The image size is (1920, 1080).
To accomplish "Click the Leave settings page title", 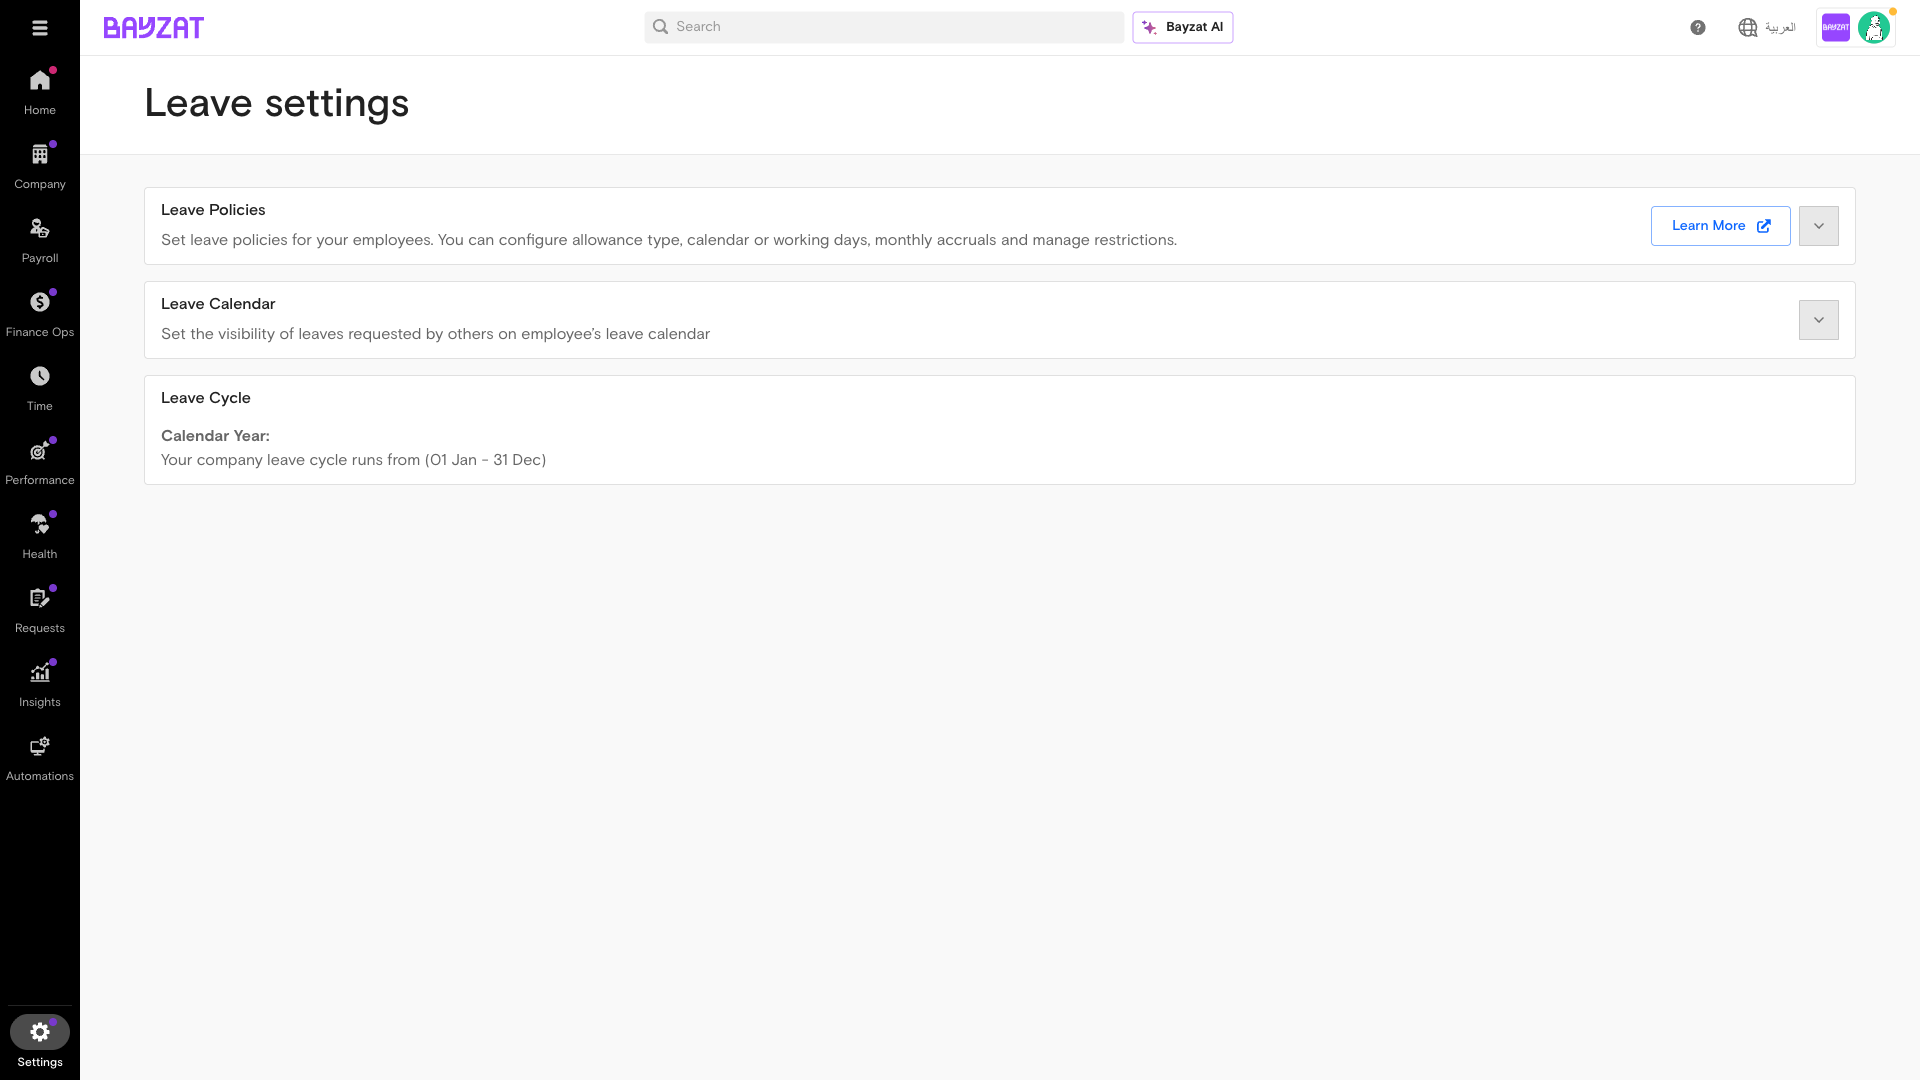I will [x=277, y=103].
